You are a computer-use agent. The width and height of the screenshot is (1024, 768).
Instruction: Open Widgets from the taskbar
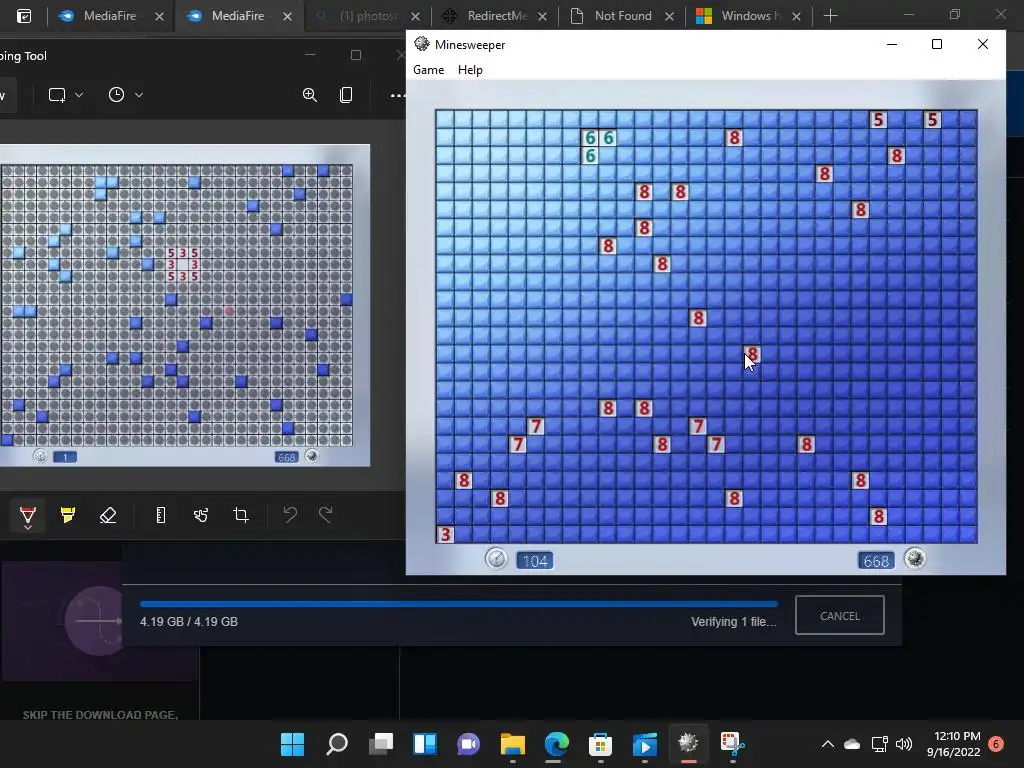click(x=424, y=743)
